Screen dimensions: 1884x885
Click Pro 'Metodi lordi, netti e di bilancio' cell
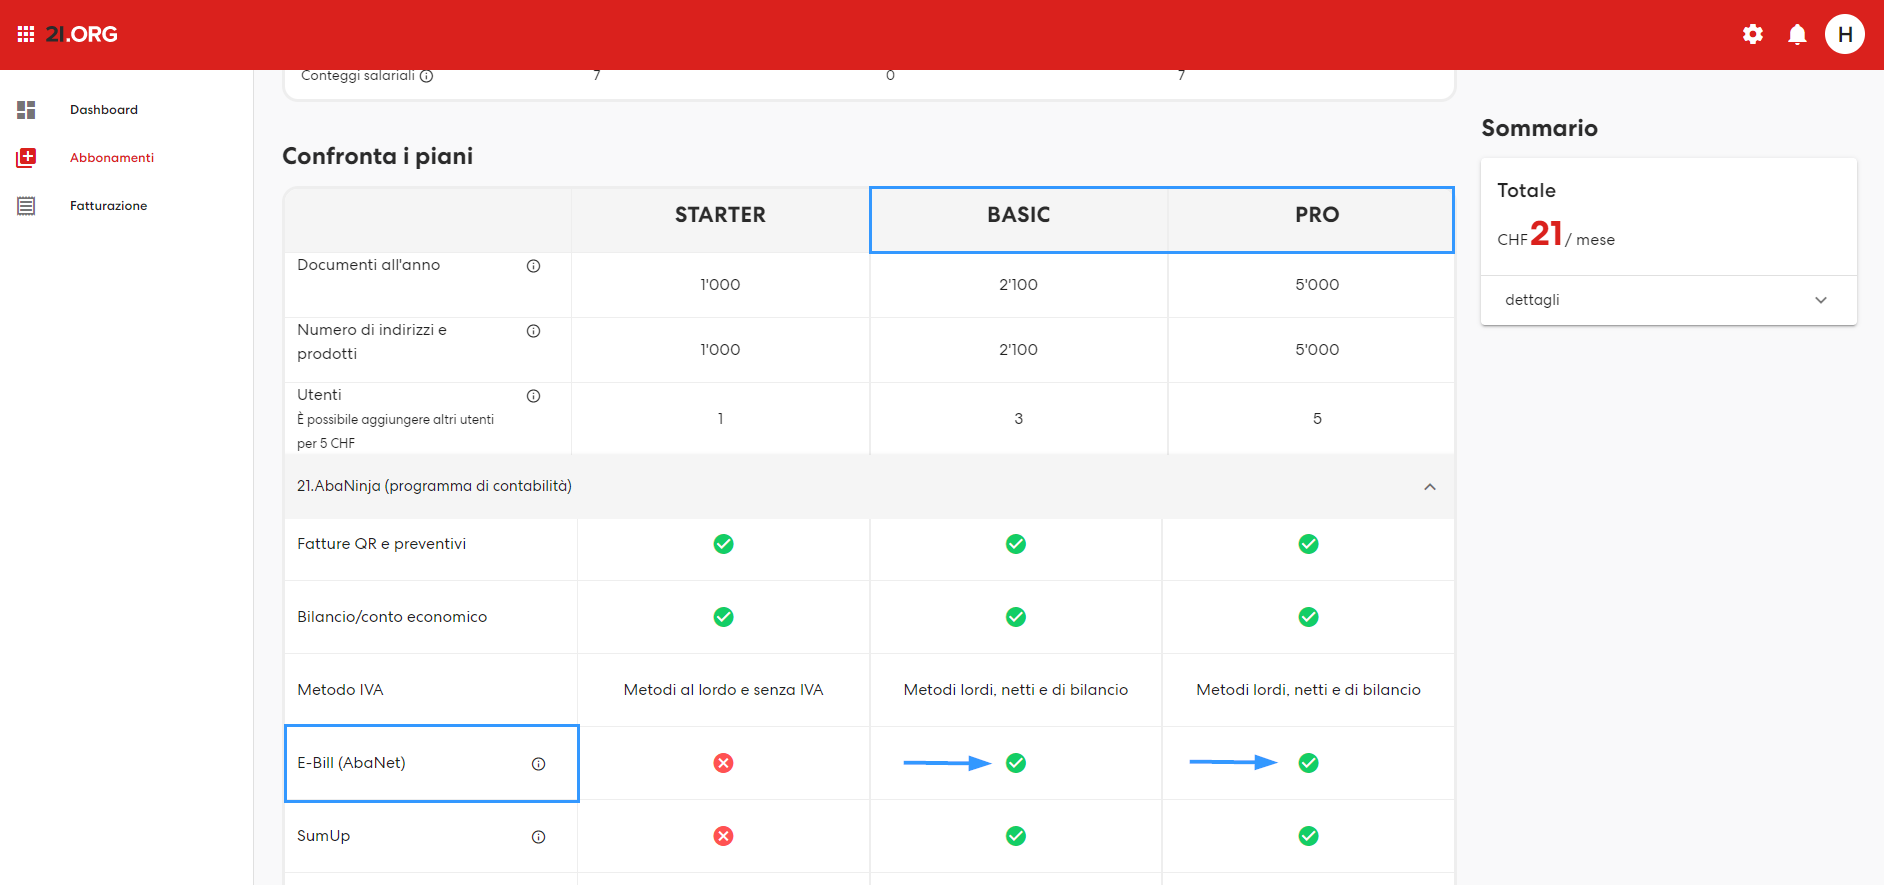[x=1308, y=690]
